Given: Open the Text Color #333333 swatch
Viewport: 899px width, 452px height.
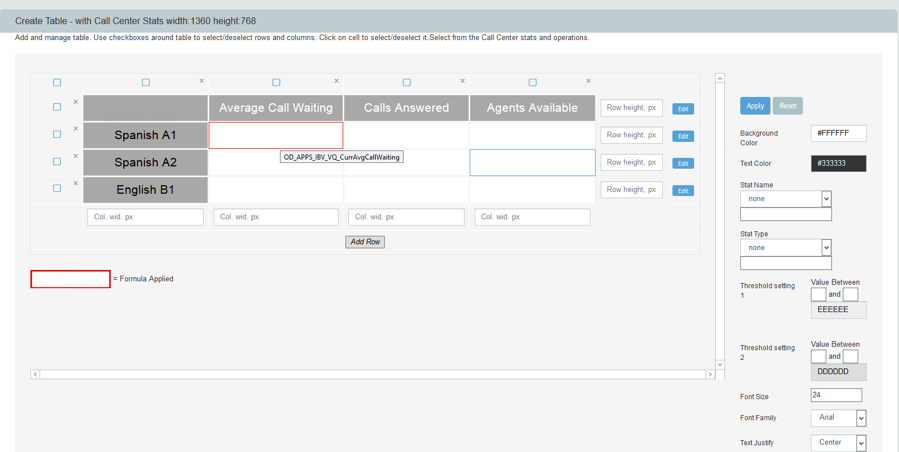Looking at the screenshot, I should pyautogui.click(x=838, y=163).
